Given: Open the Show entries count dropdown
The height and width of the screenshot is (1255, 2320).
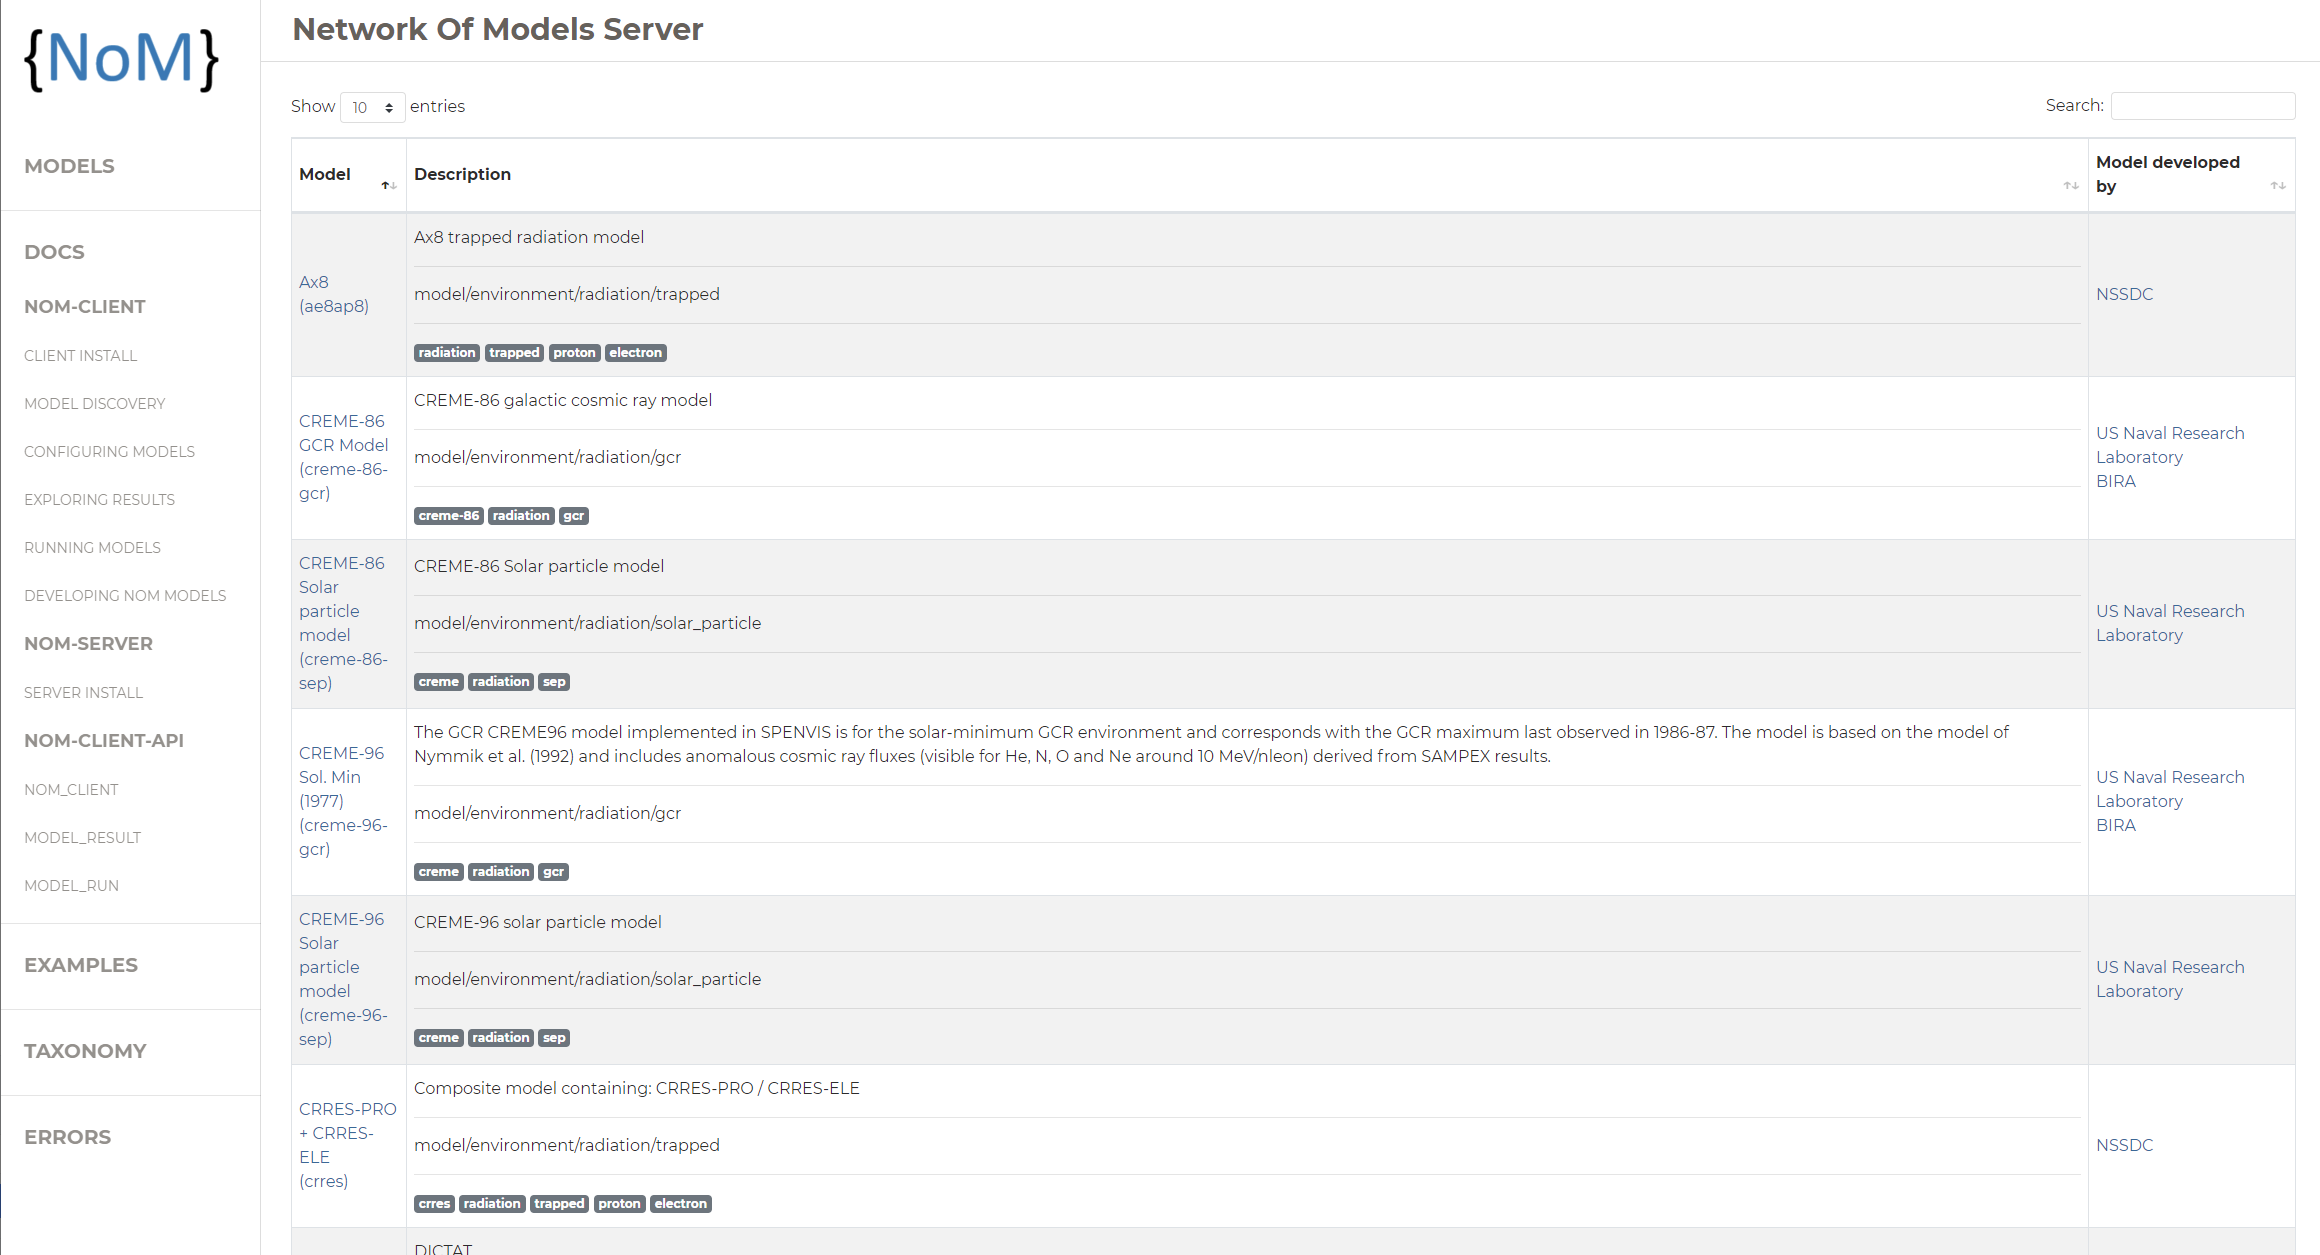Looking at the screenshot, I should 372,107.
